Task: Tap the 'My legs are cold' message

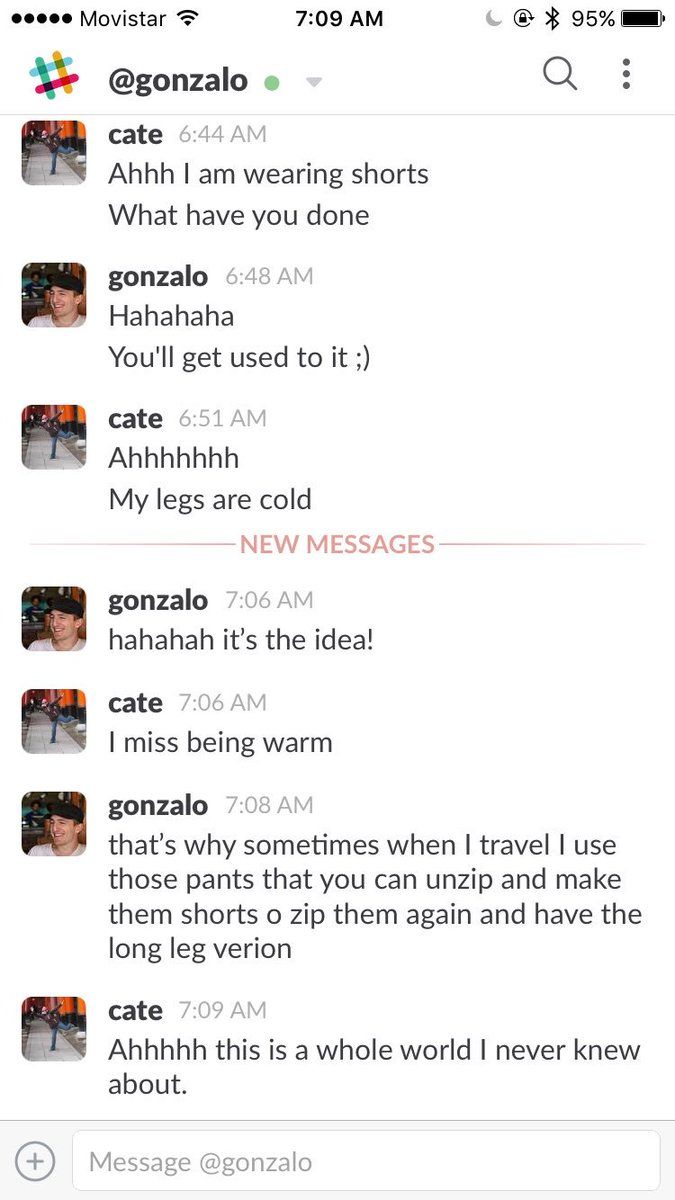Action: tap(210, 499)
